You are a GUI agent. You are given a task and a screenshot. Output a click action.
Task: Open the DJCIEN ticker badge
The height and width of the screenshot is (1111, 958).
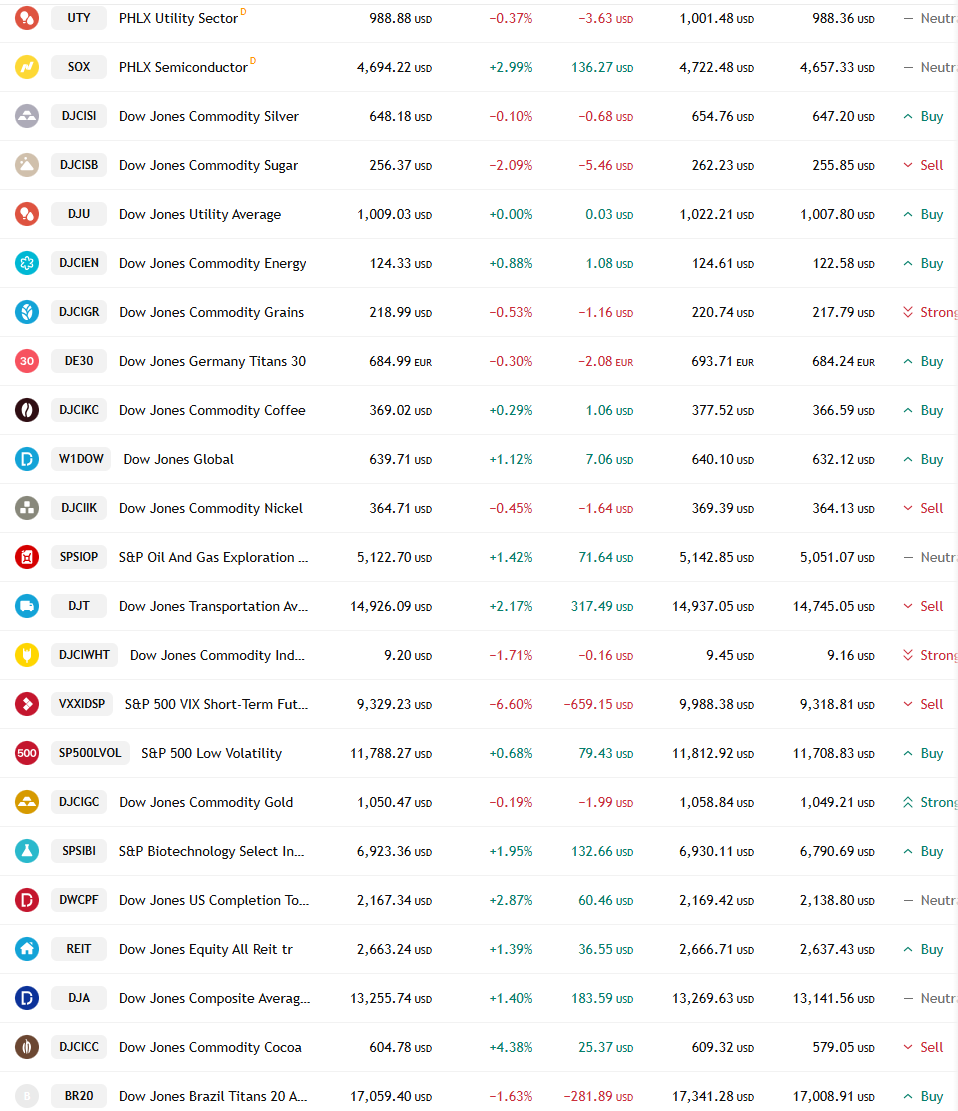coord(79,263)
